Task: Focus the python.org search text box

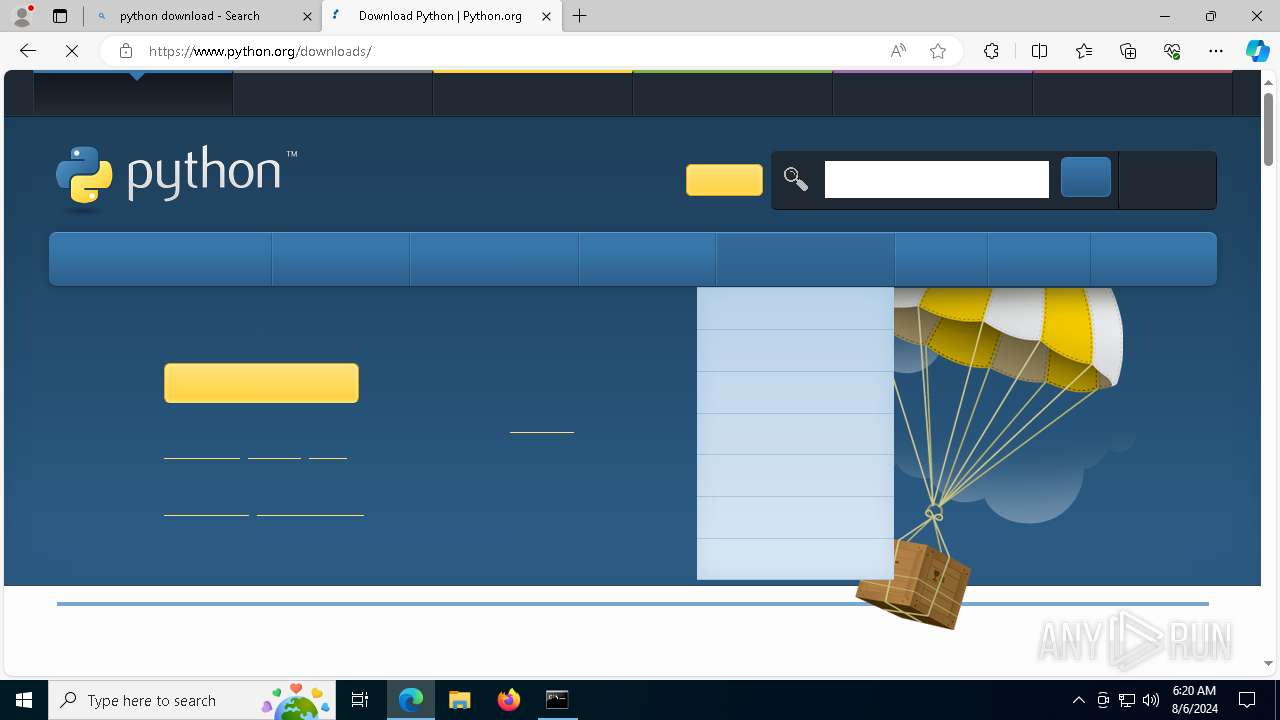Action: pos(937,180)
